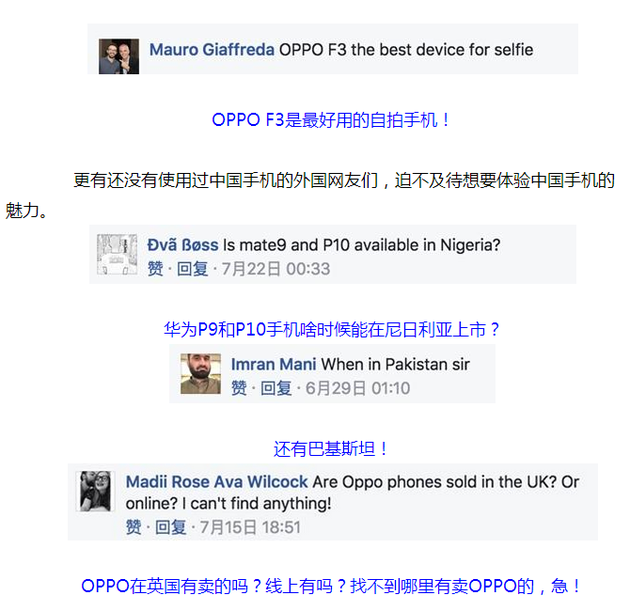Like Imran Mani's Pakistan comment
This screenshot has height=611, width=630.
pos(239,388)
